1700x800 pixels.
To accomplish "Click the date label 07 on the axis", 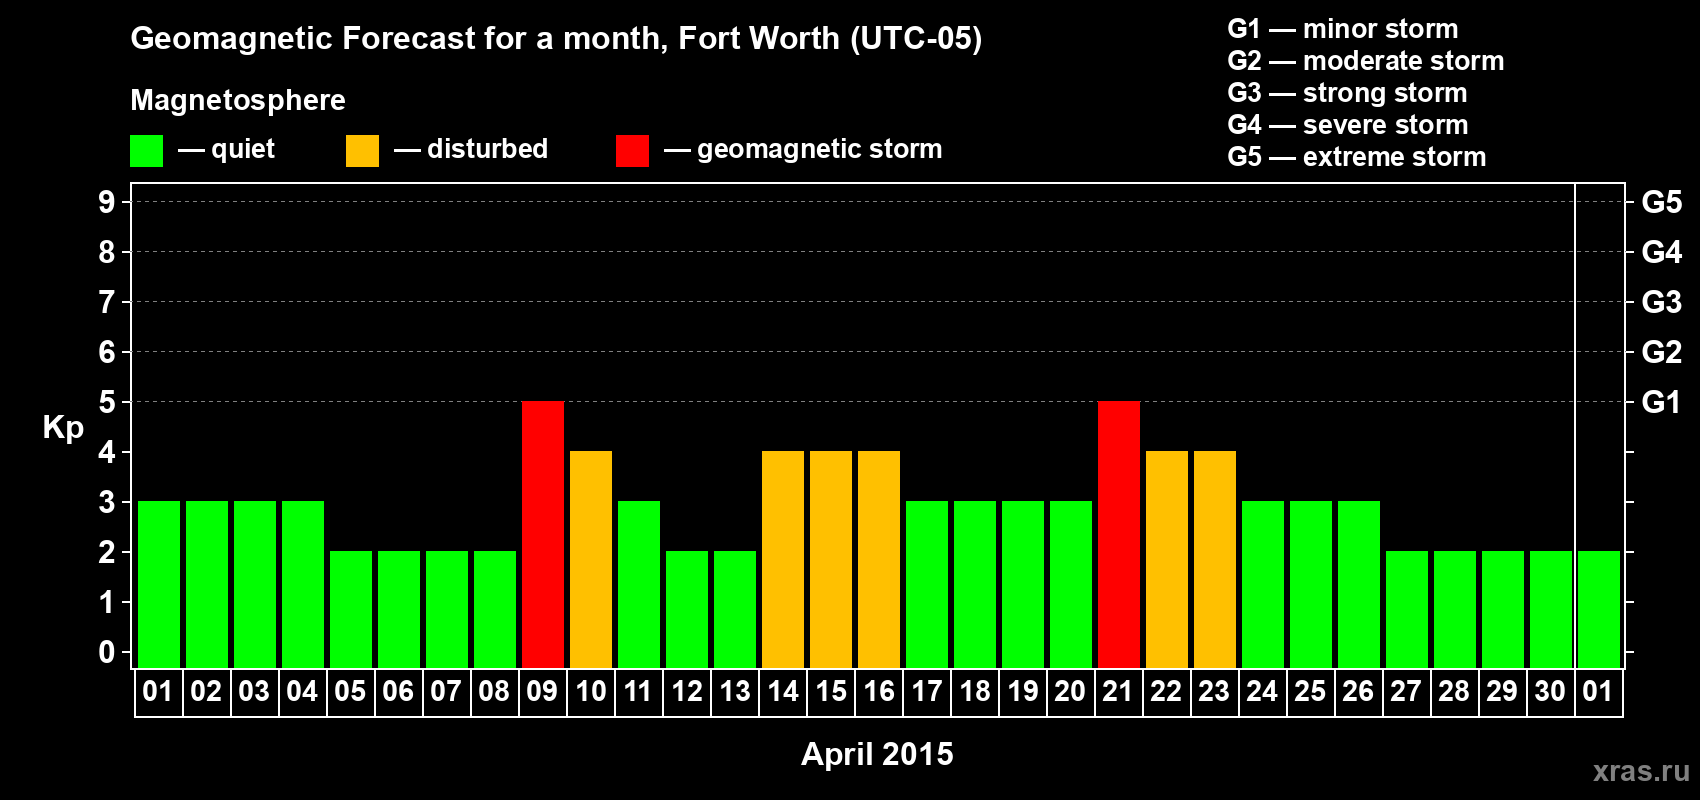I will click(x=446, y=692).
